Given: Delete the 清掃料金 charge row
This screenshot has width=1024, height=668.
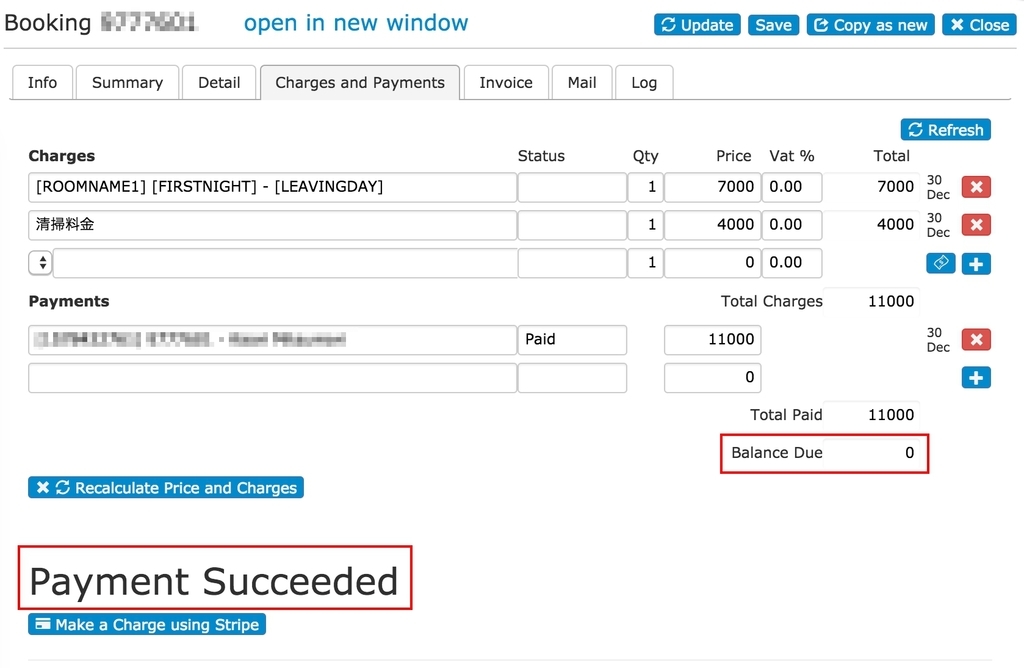Looking at the screenshot, I should (976, 225).
